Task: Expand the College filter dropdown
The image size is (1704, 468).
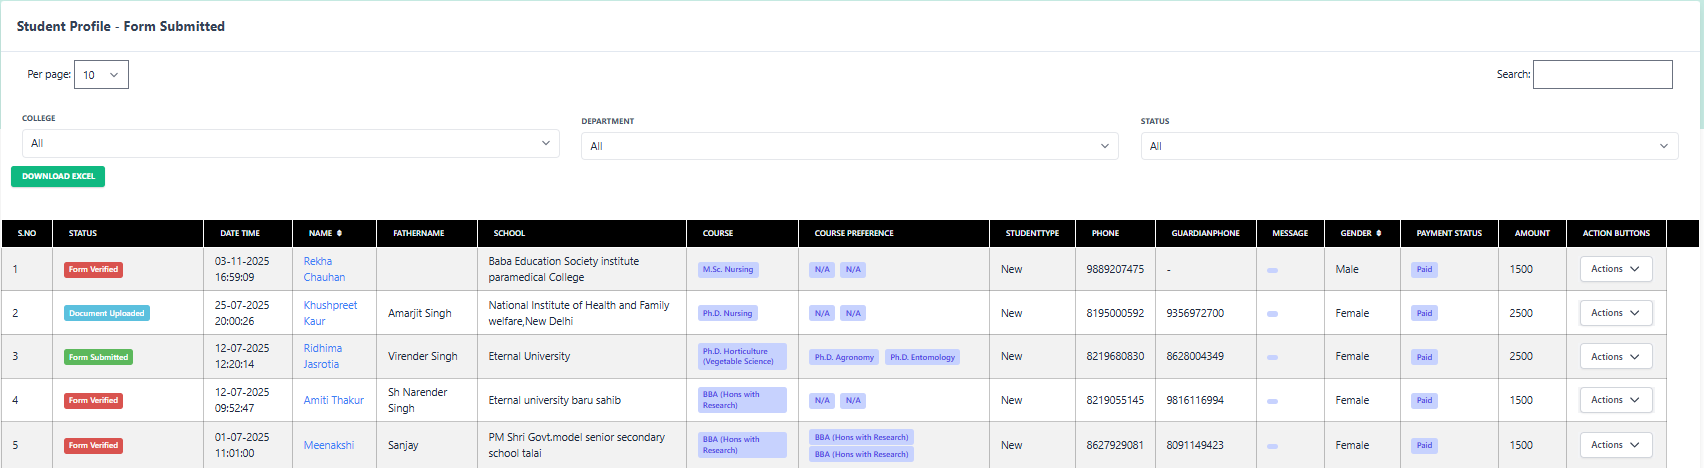Action: click(291, 143)
